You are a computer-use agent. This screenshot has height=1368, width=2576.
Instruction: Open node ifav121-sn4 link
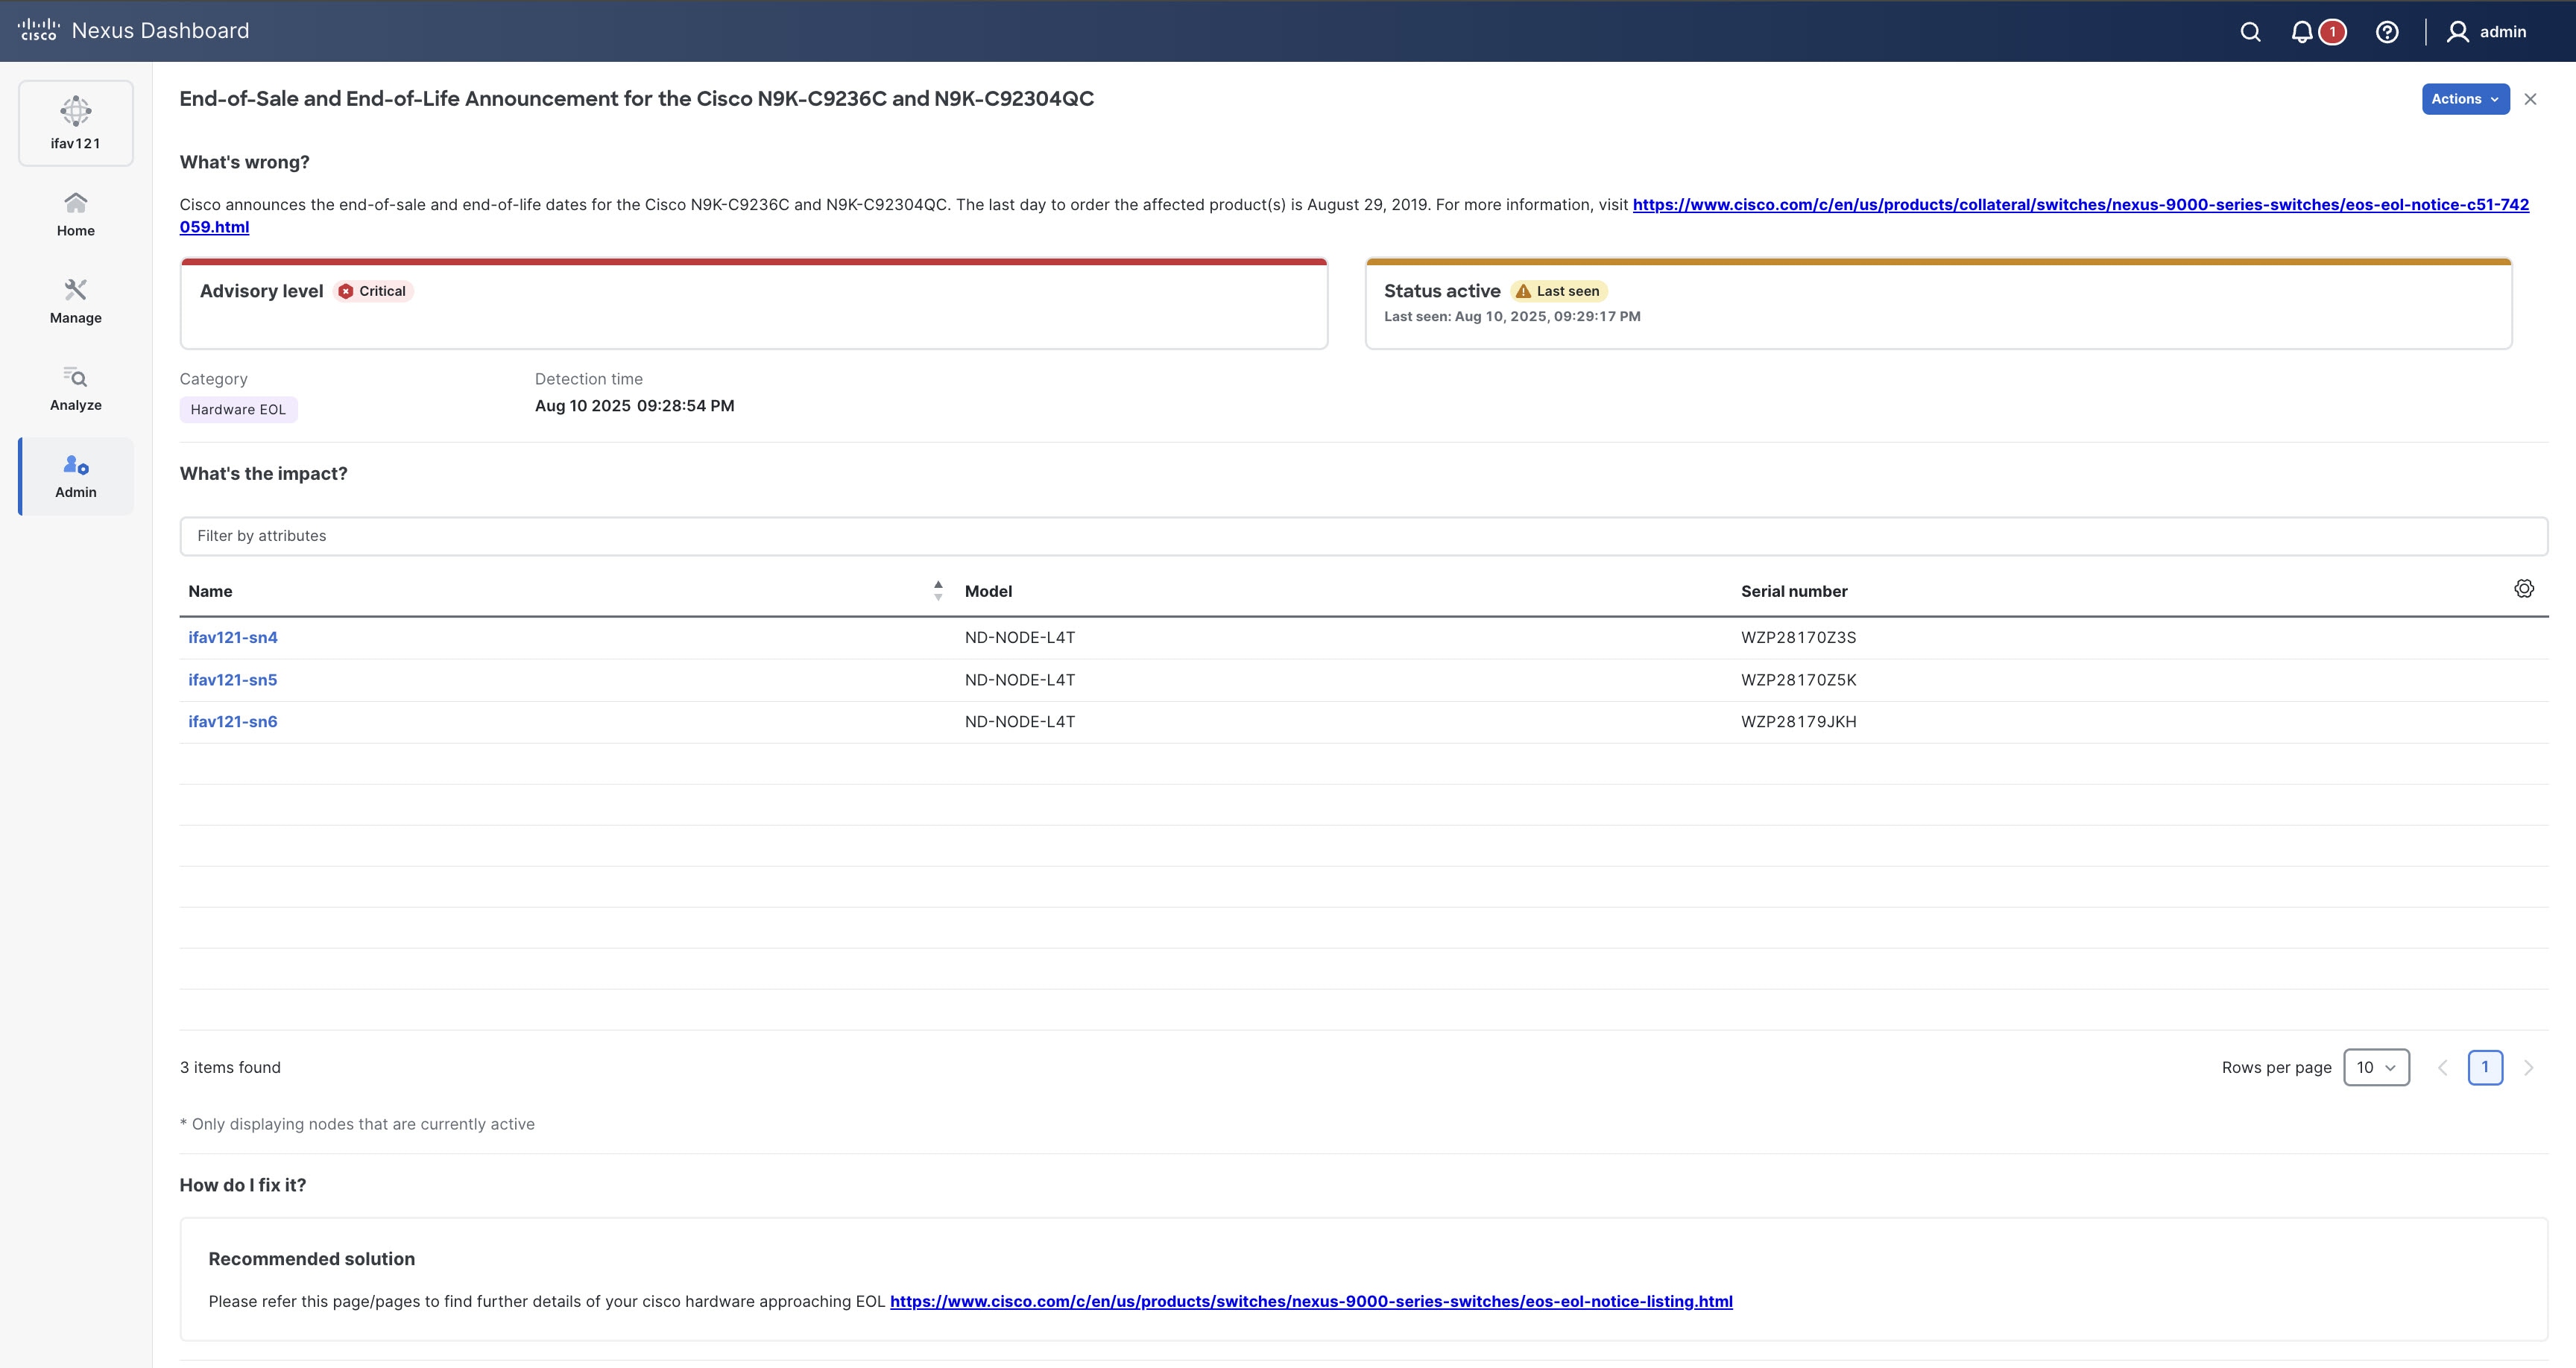pyautogui.click(x=233, y=638)
